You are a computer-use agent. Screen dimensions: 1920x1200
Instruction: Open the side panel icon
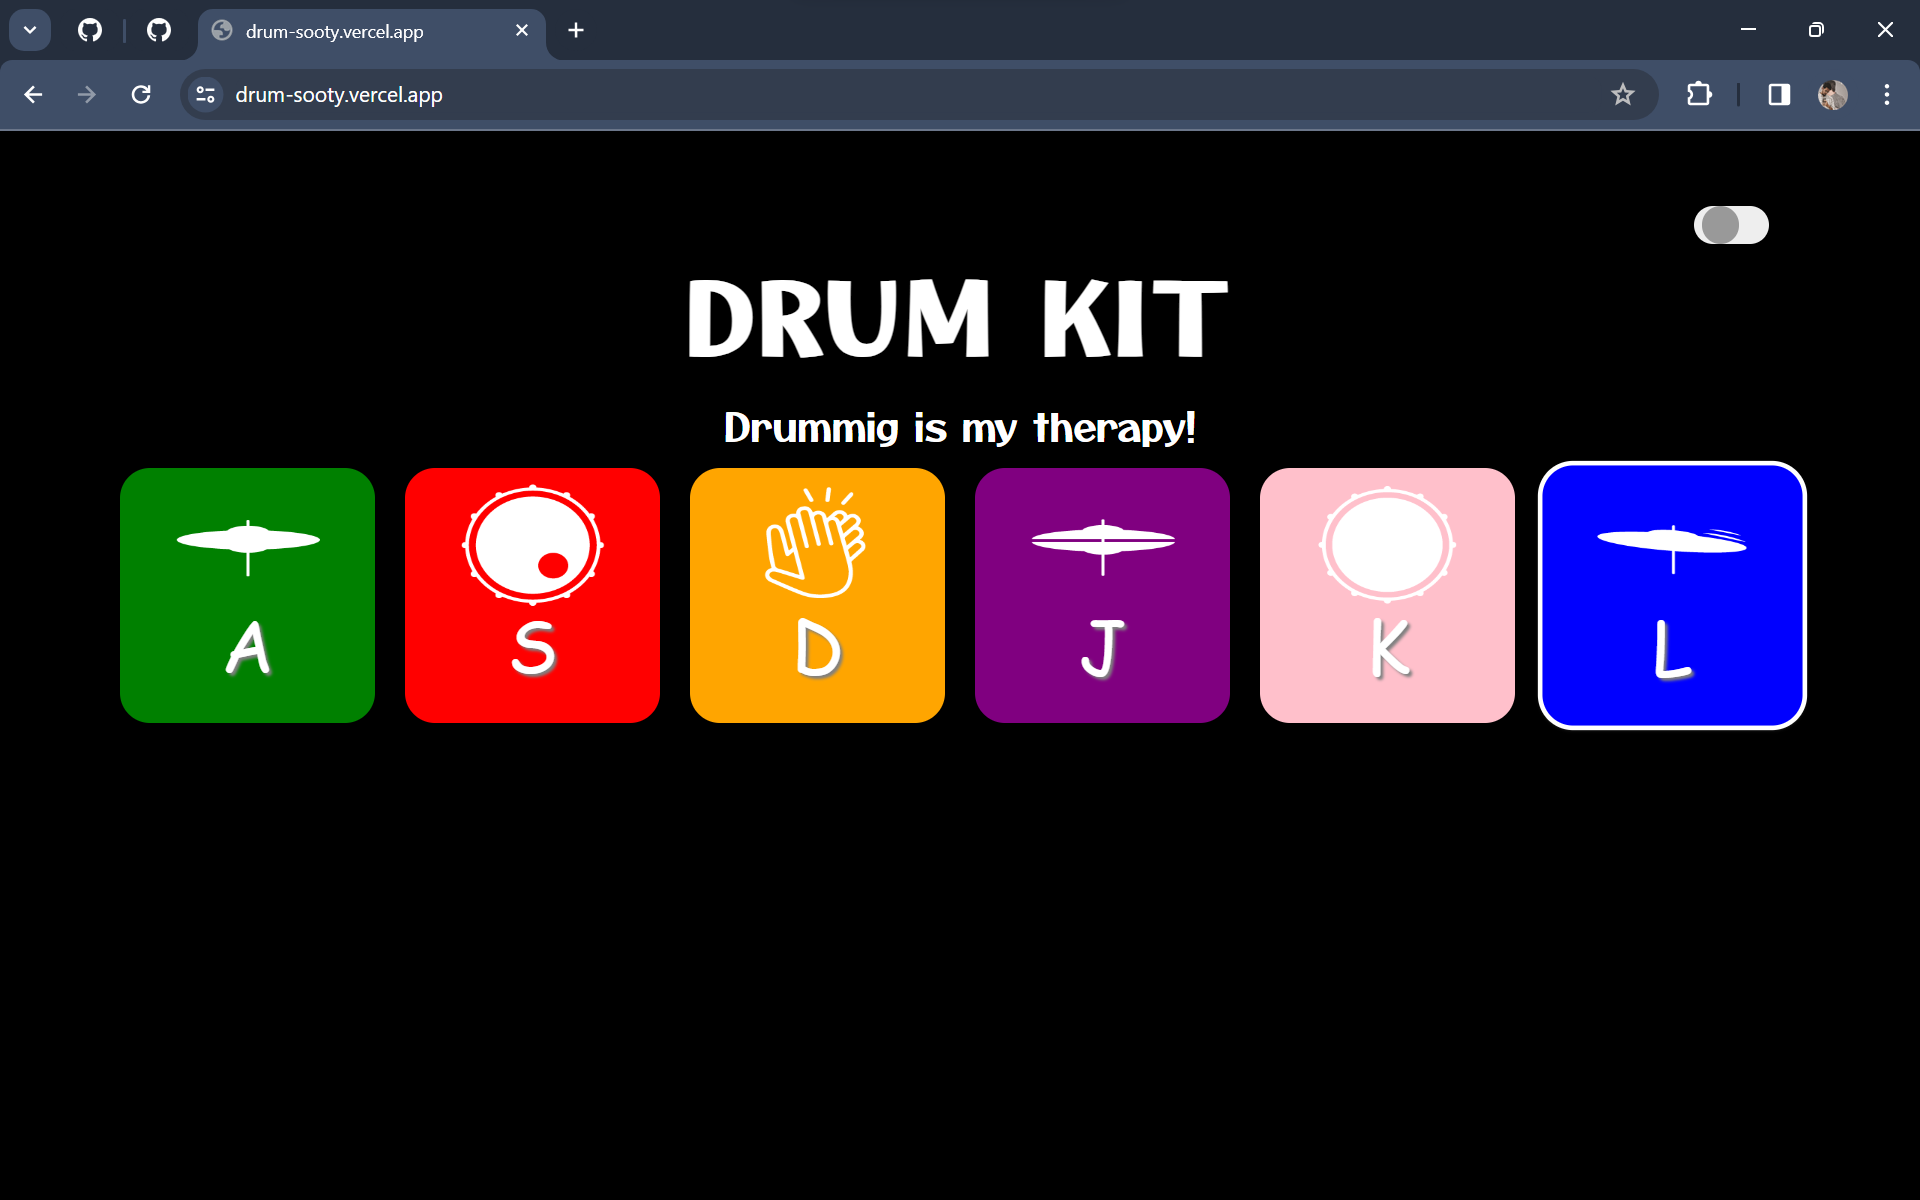tap(1779, 94)
